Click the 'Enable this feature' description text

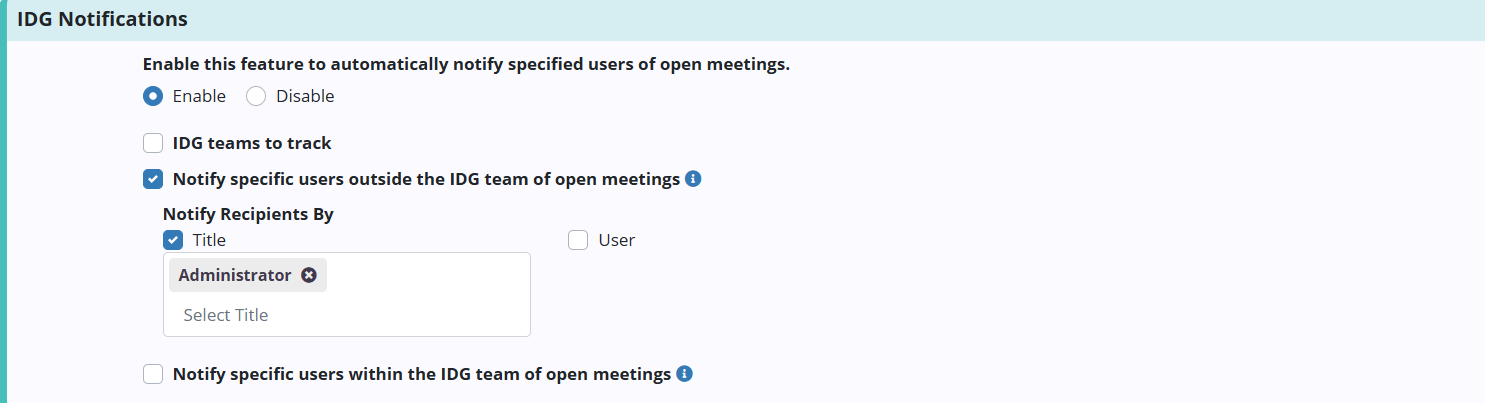(466, 65)
